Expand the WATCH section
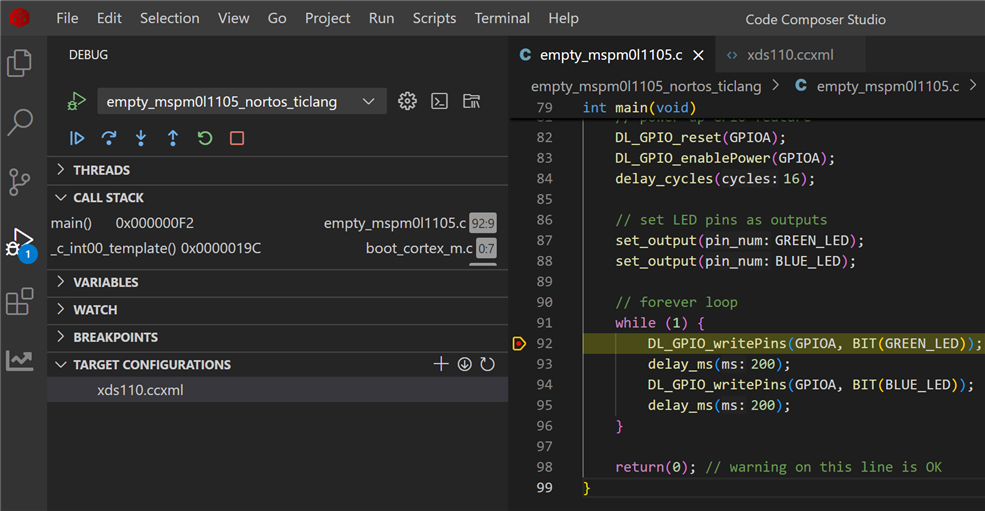This screenshot has height=511, width=985. 61,309
